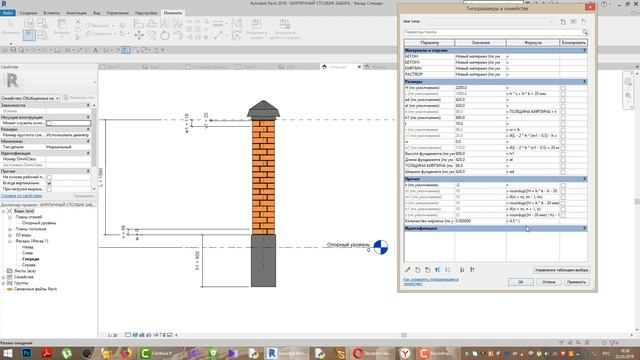Click Sort Ascending parameters icon in dialog
640x360 pixels.
(x=462, y=270)
